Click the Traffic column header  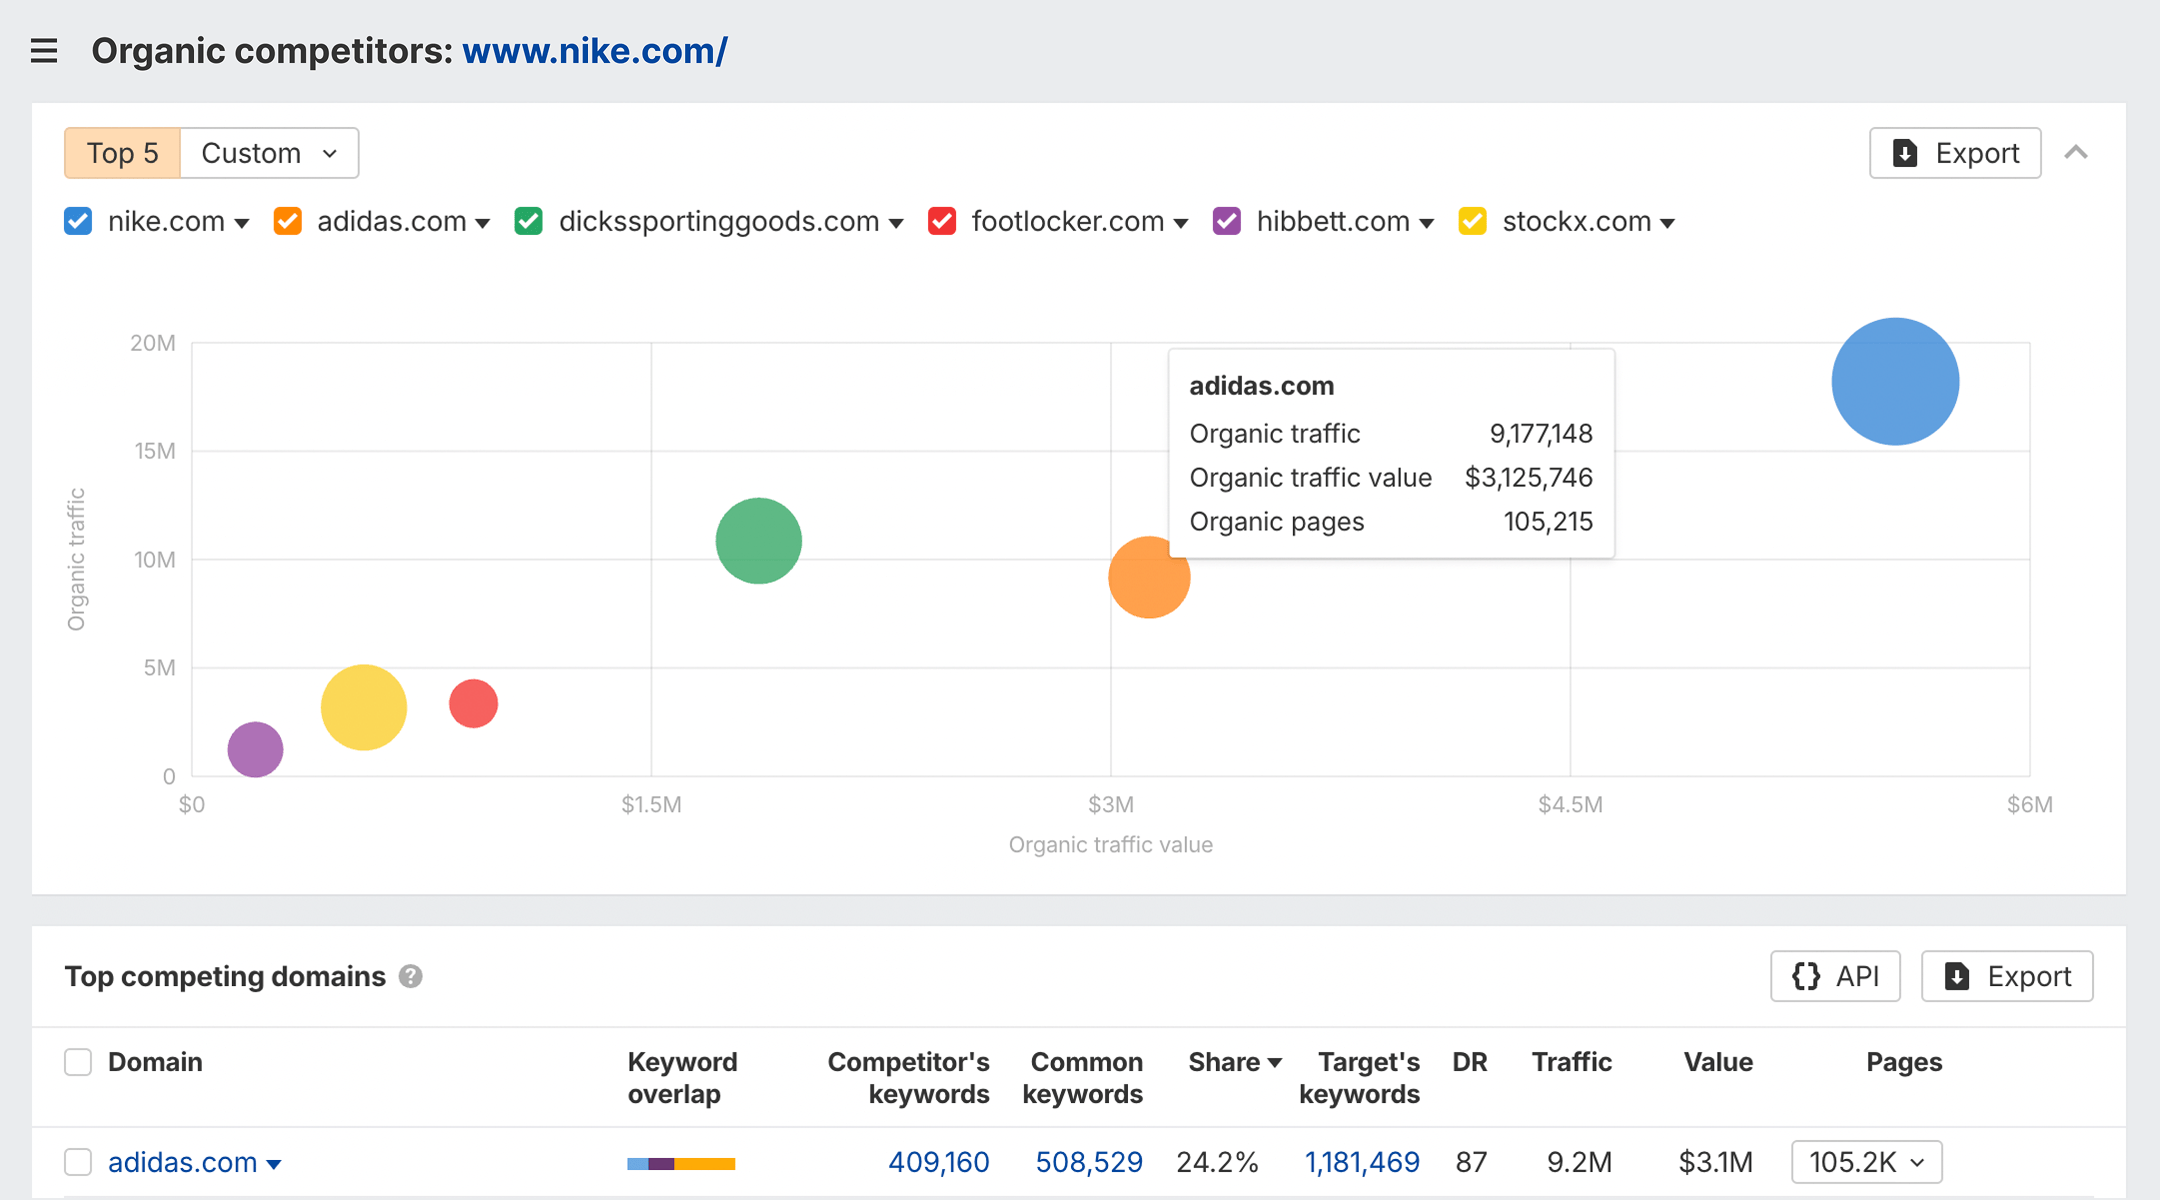1572,1062
